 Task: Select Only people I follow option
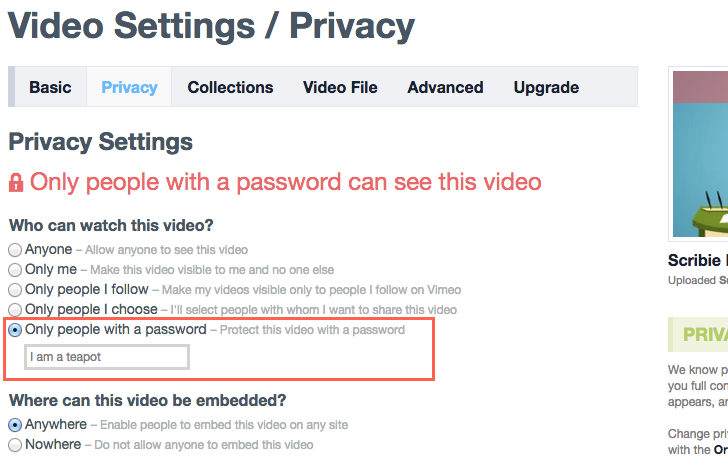(15, 290)
